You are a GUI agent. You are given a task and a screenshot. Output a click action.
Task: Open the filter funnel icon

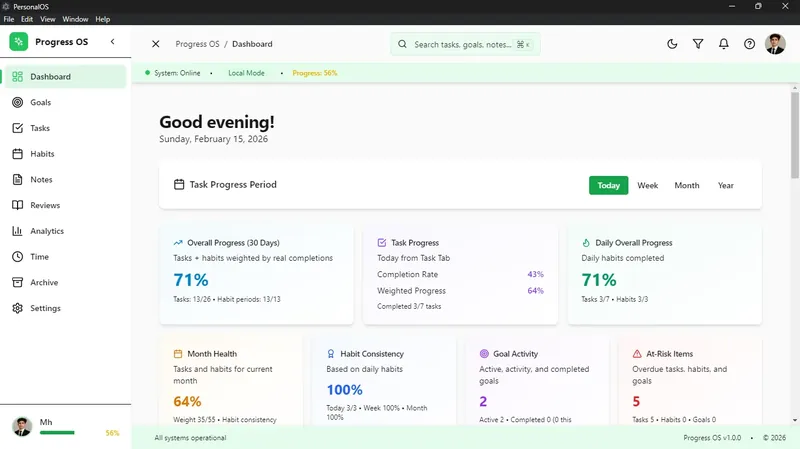click(x=698, y=44)
